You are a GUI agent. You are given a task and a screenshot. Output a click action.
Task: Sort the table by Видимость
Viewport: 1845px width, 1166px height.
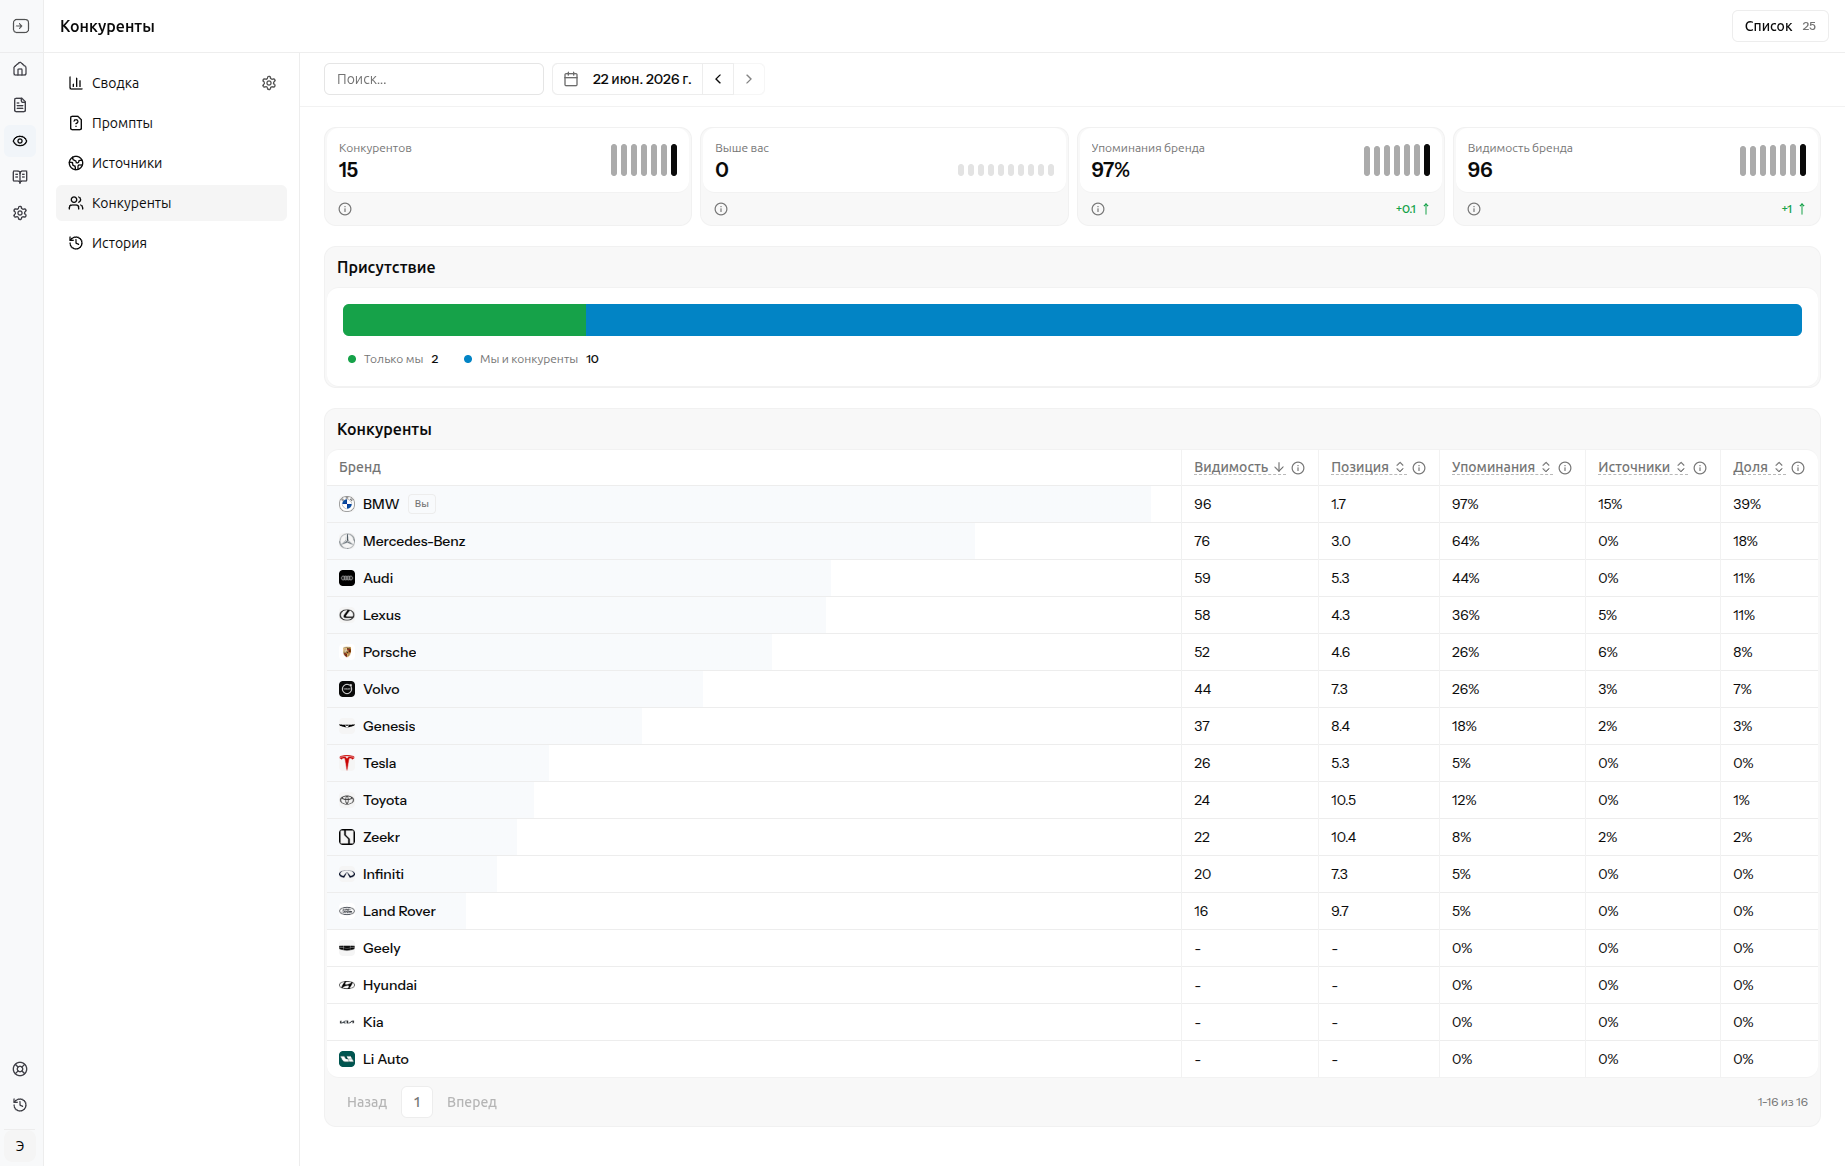point(1239,467)
